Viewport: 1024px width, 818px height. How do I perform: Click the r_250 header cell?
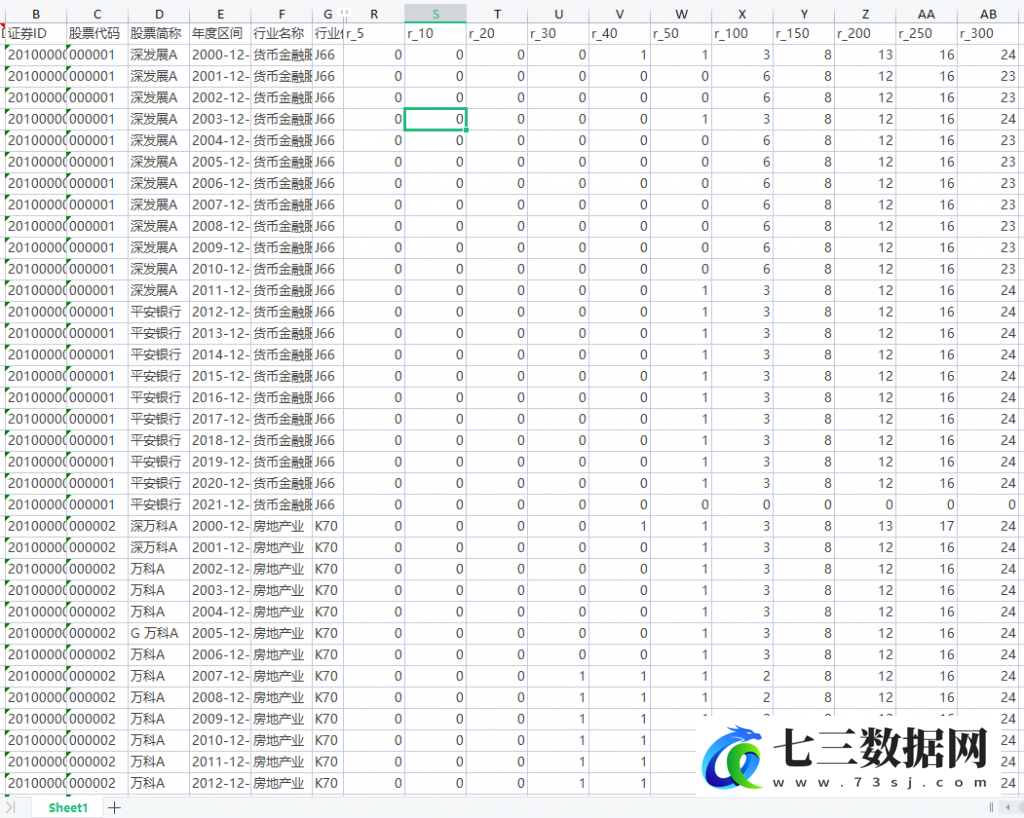(927, 33)
